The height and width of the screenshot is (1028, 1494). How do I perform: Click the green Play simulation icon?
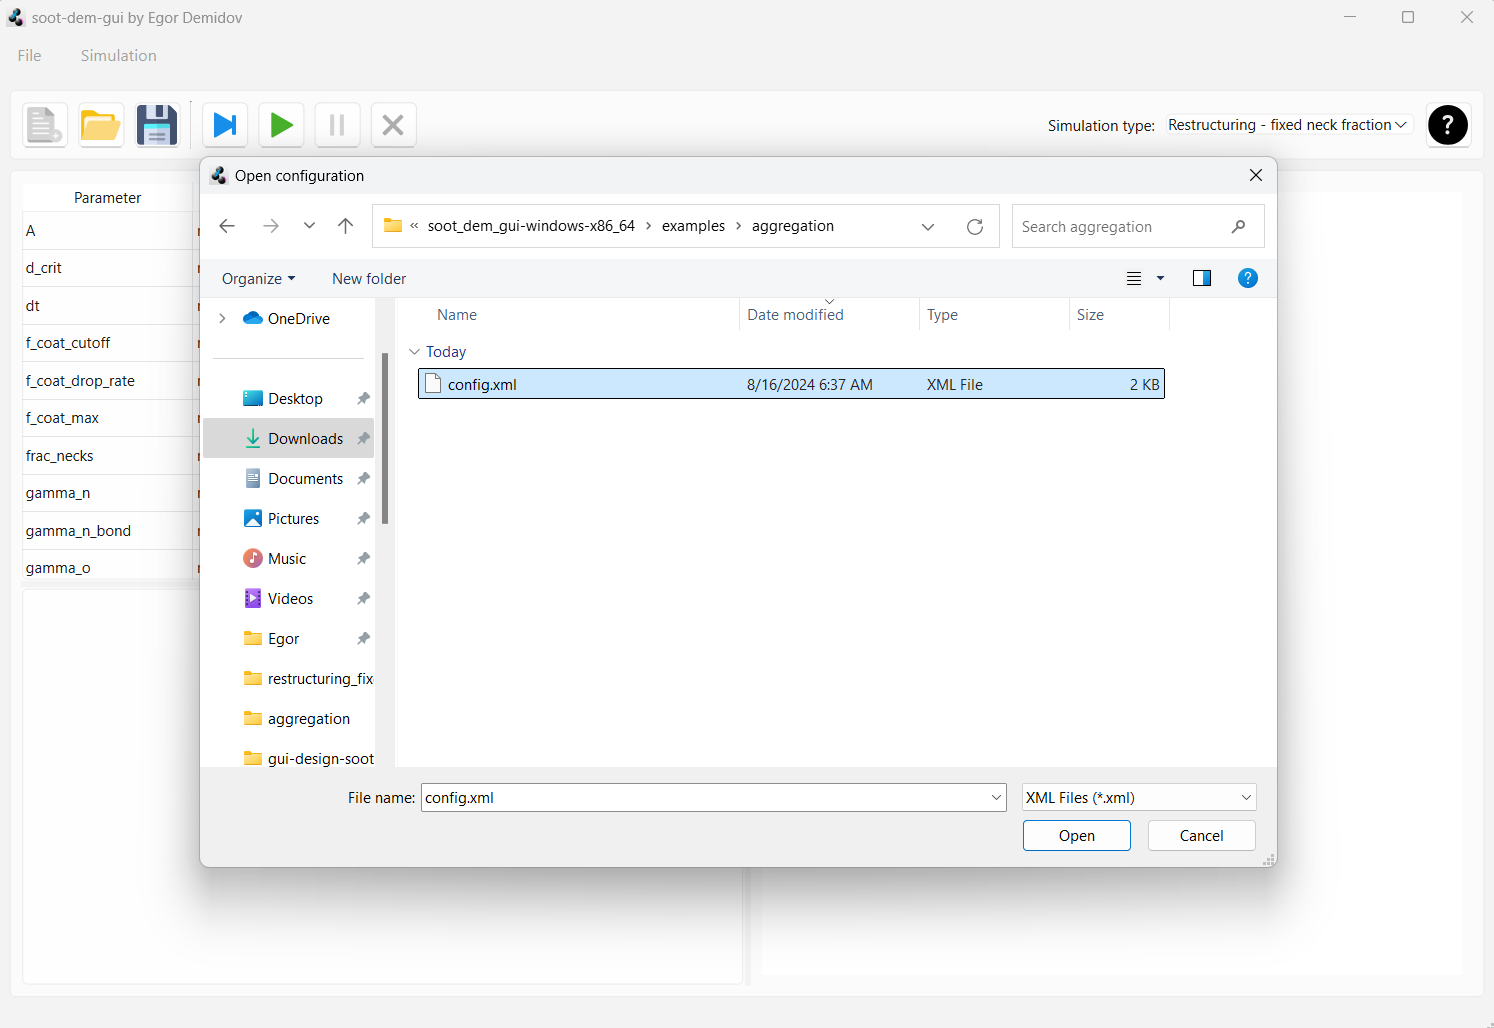click(x=281, y=125)
